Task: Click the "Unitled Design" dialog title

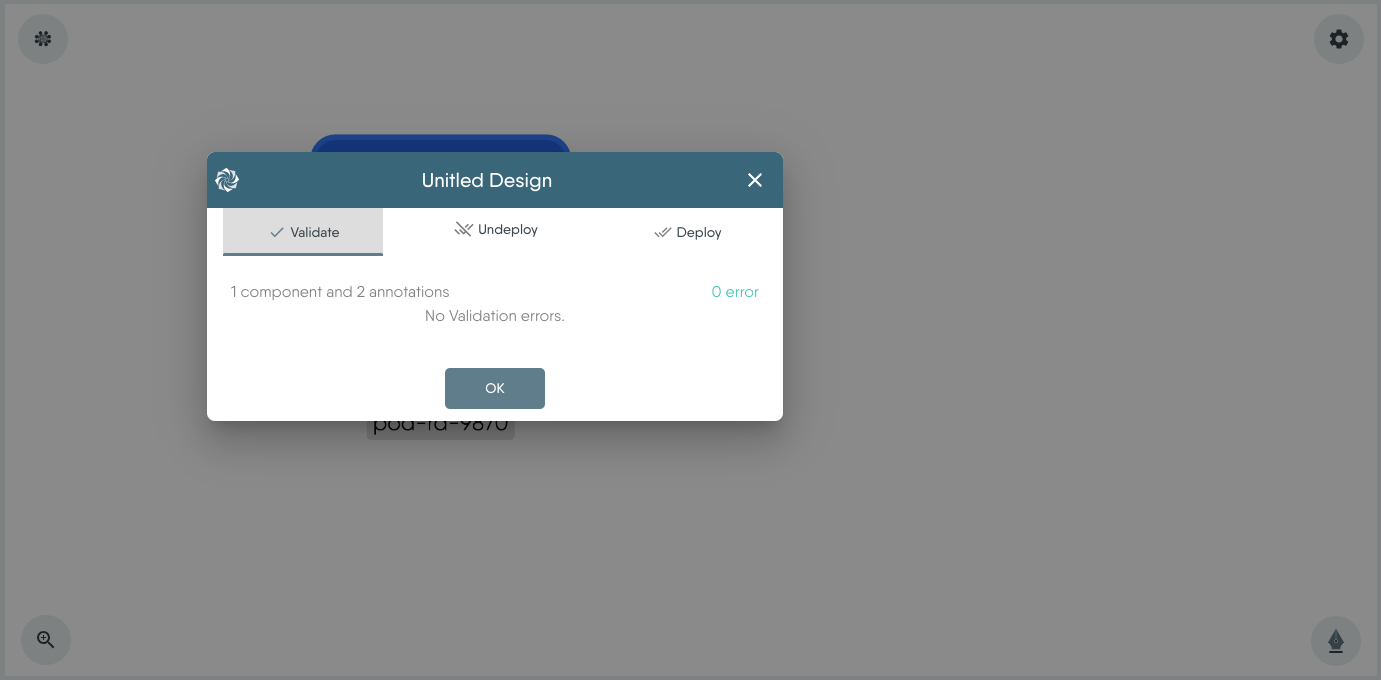Action: tap(486, 181)
